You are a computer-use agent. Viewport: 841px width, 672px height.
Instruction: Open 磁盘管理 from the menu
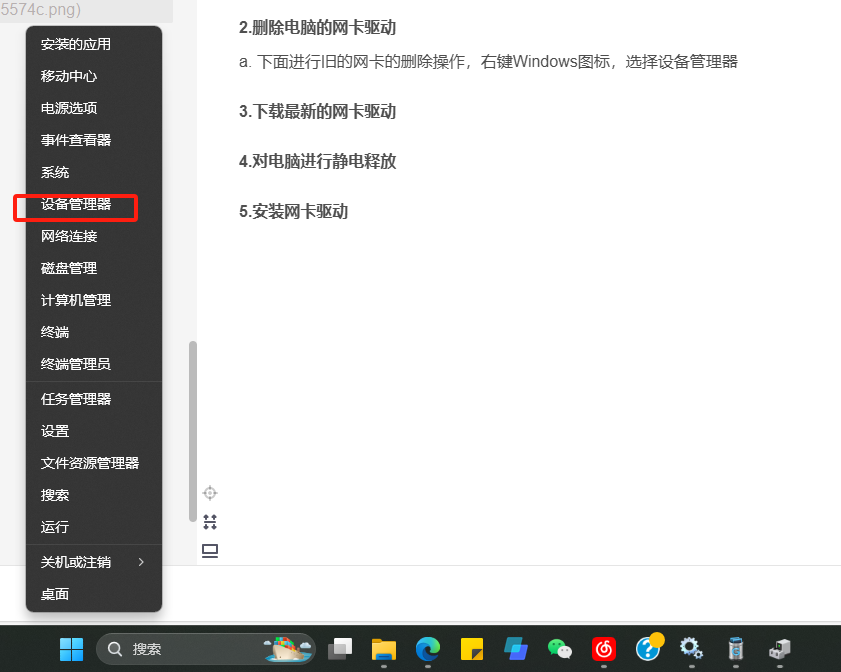94,268
